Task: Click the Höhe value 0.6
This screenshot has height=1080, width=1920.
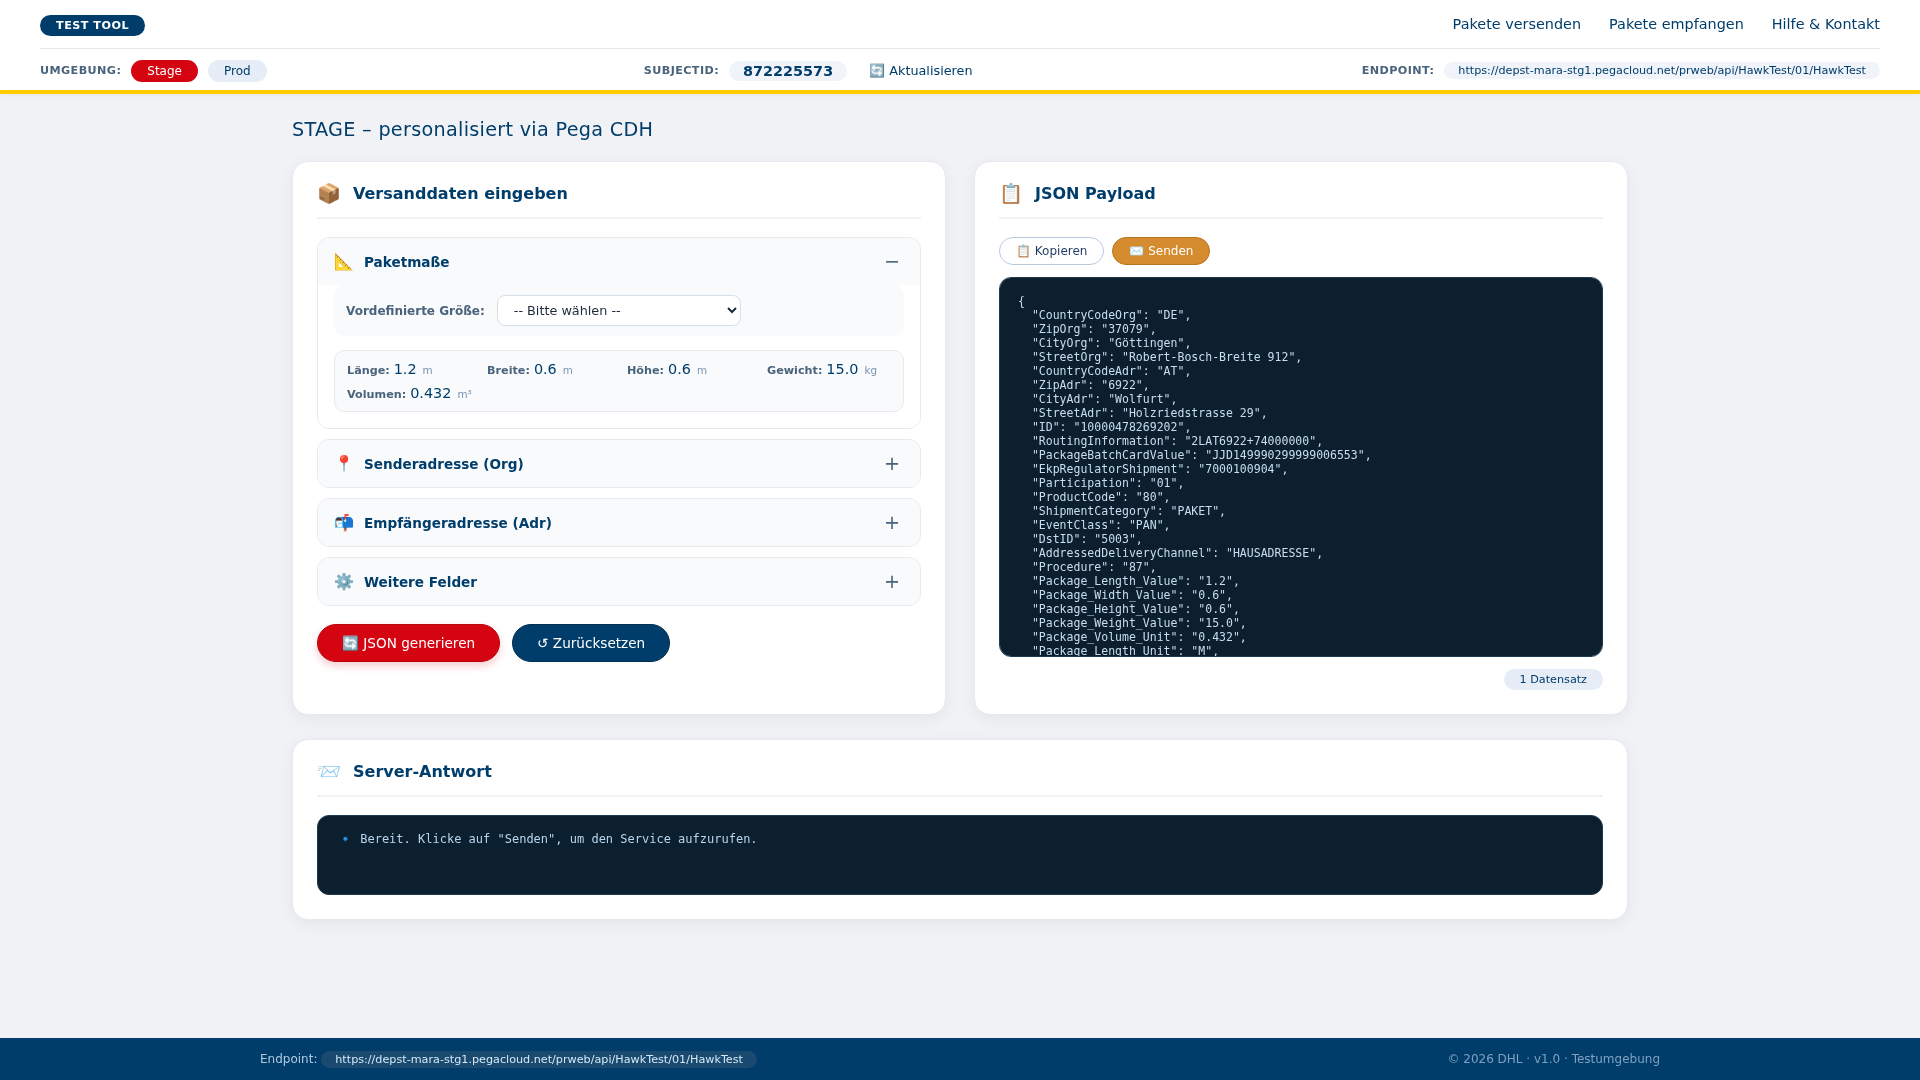Action: [679, 369]
